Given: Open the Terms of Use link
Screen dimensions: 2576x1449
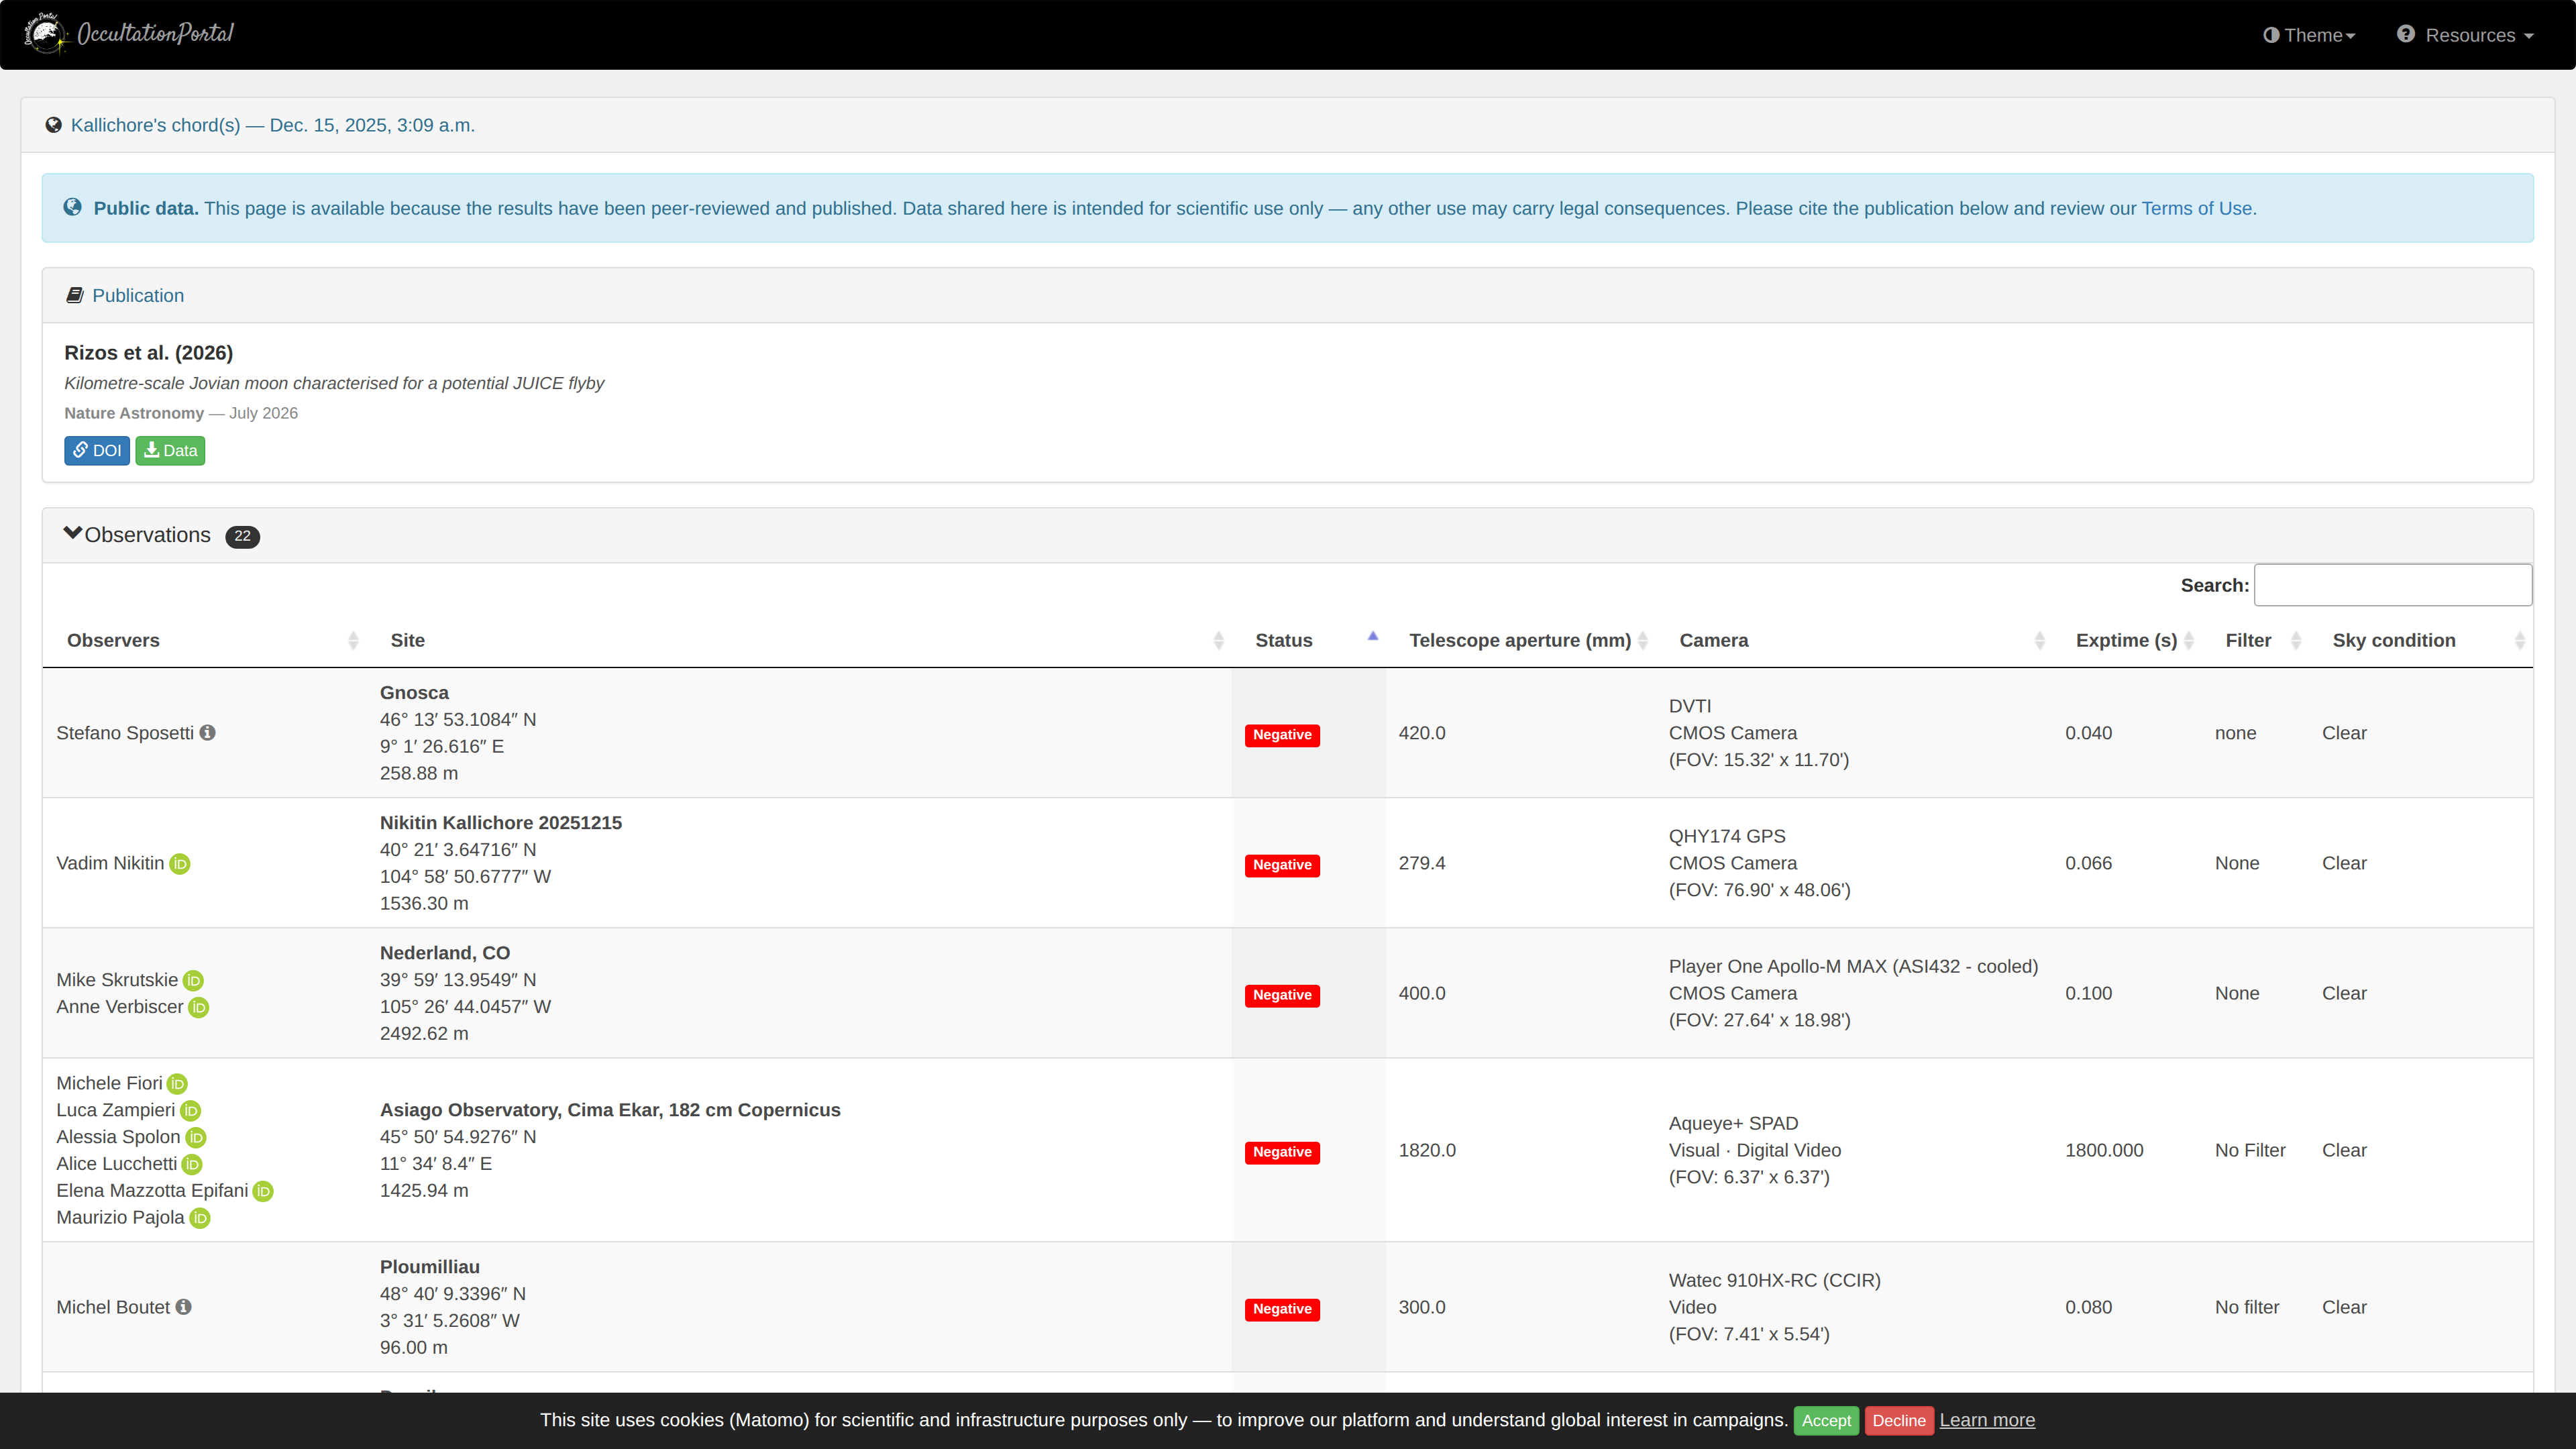Looking at the screenshot, I should coord(2196,208).
